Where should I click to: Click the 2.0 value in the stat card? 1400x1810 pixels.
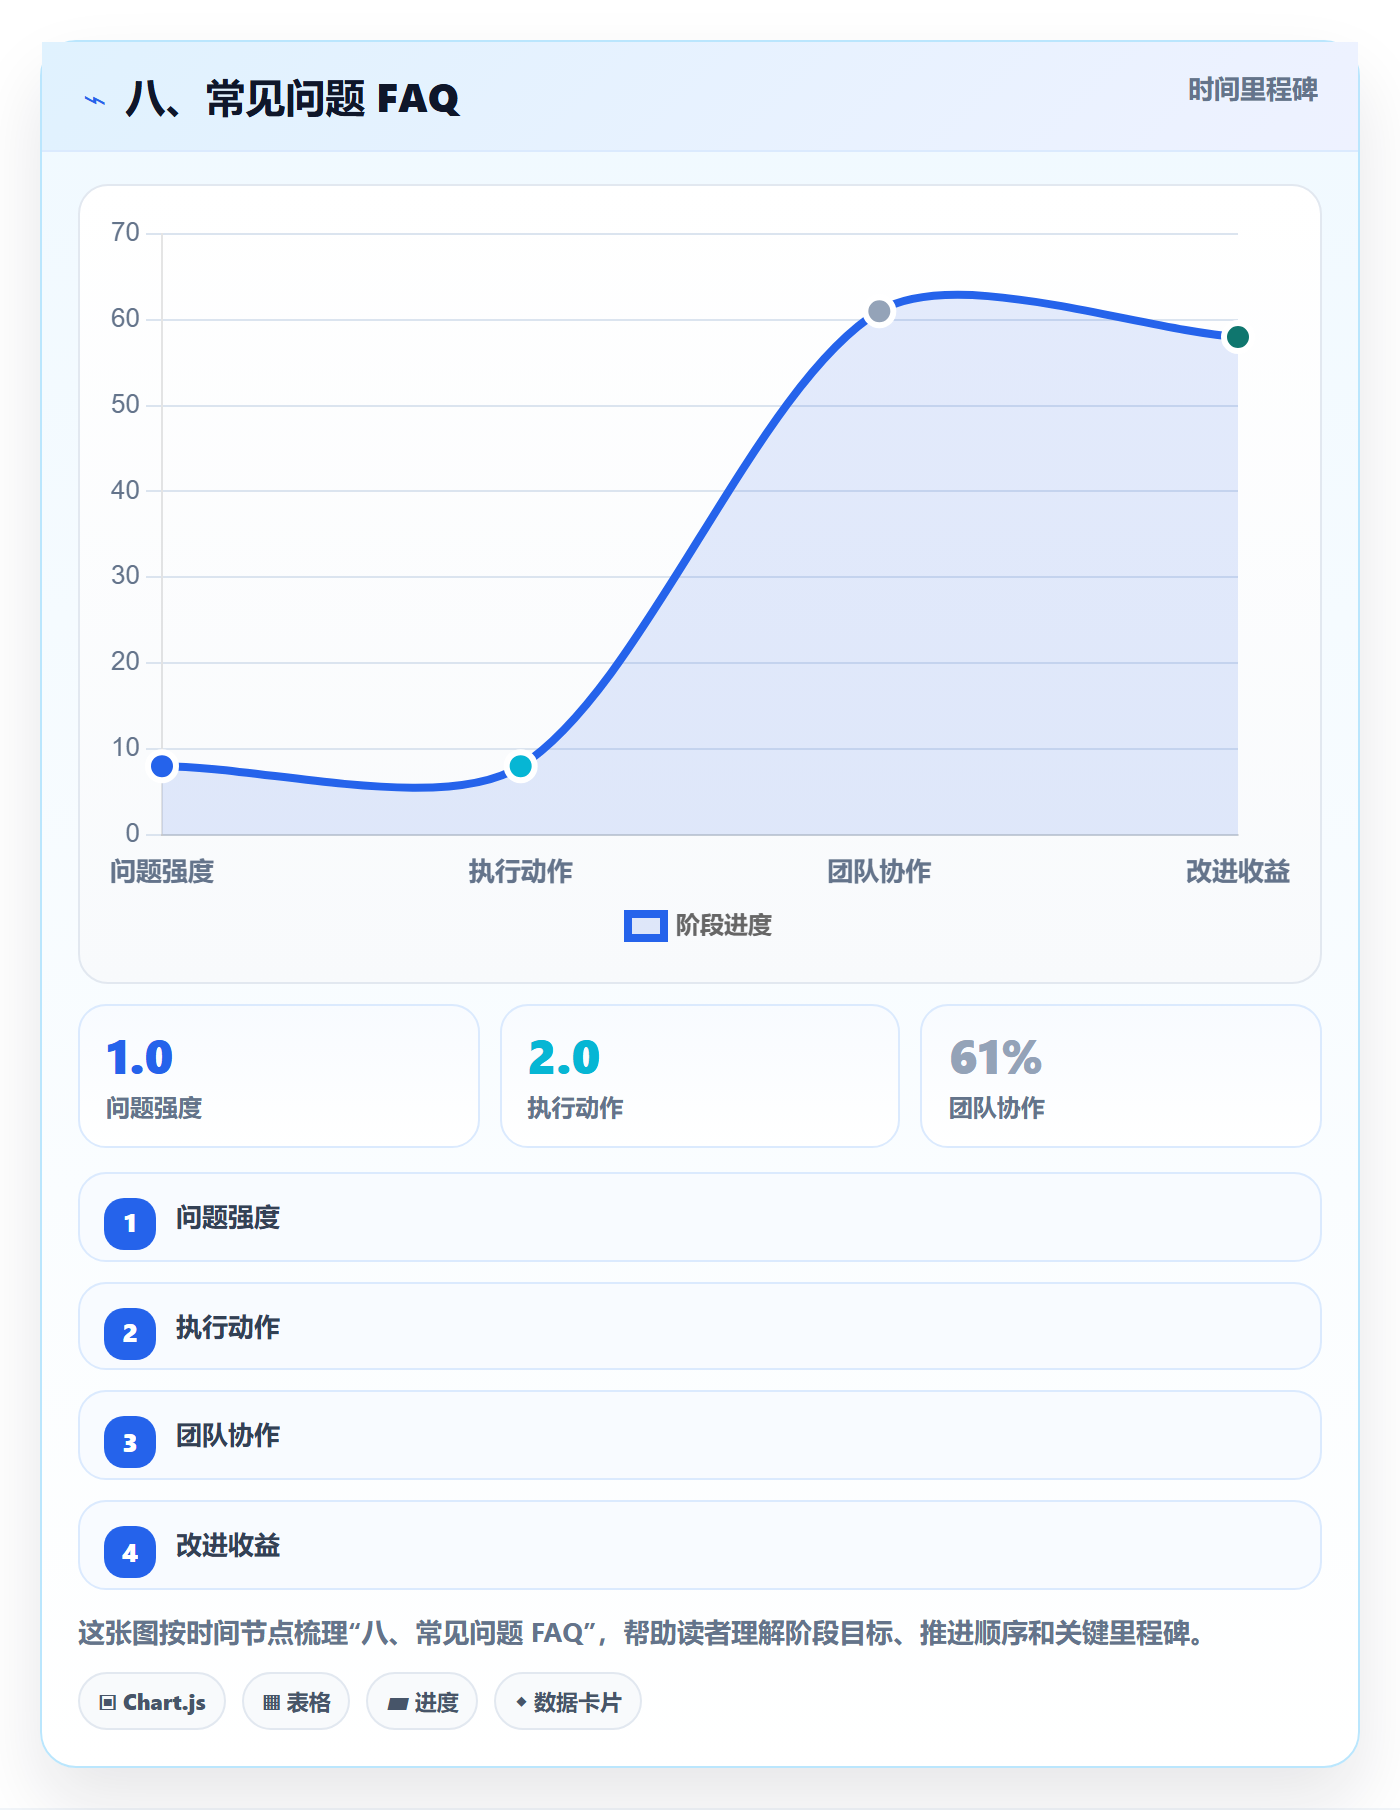(x=564, y=1058)
